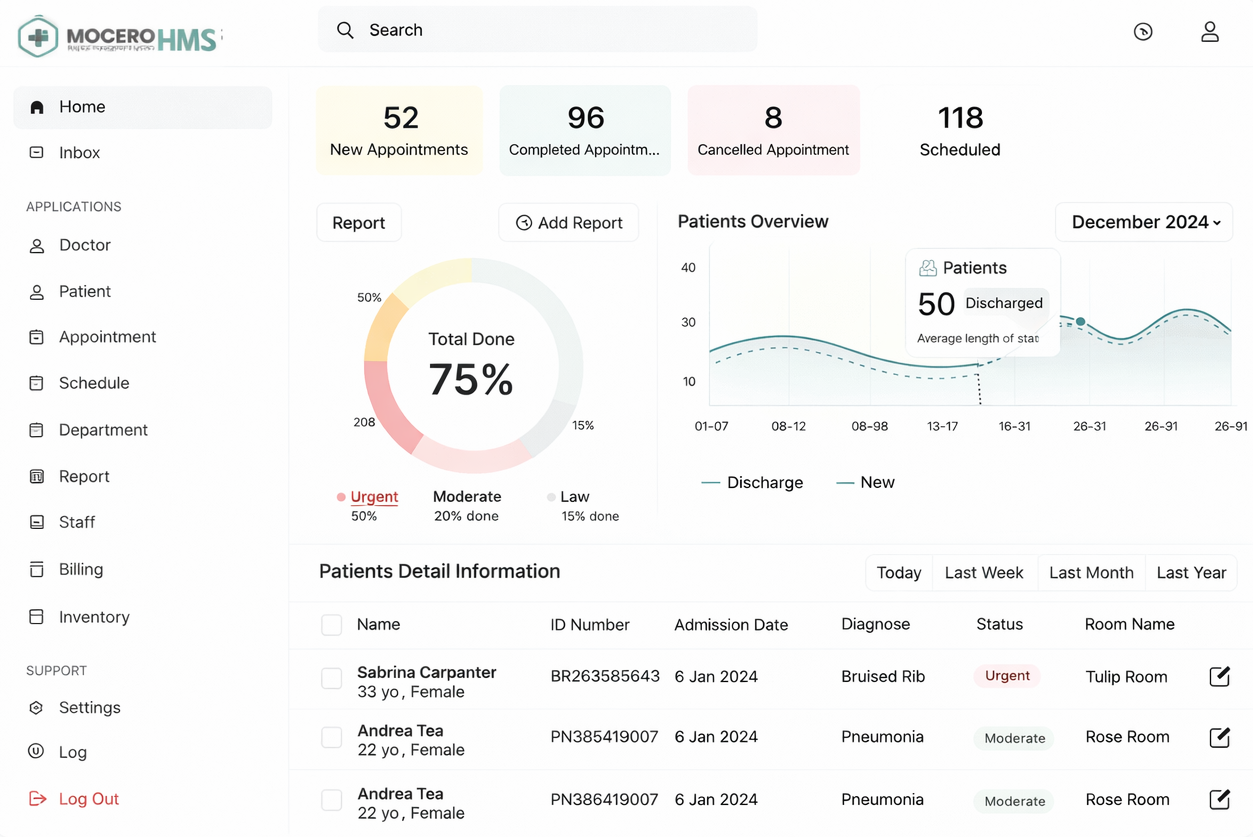Tick the checkbox on Andrea Tea's first row

click(331, 738)
